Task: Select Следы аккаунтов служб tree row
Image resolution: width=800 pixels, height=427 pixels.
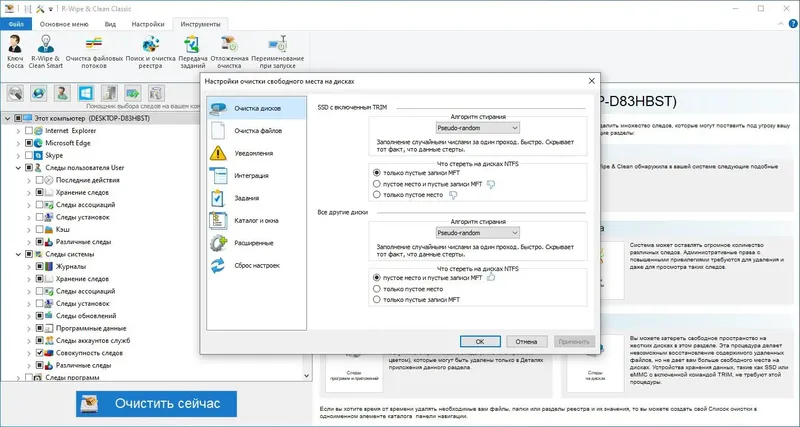Action: [x=93, y=340]
